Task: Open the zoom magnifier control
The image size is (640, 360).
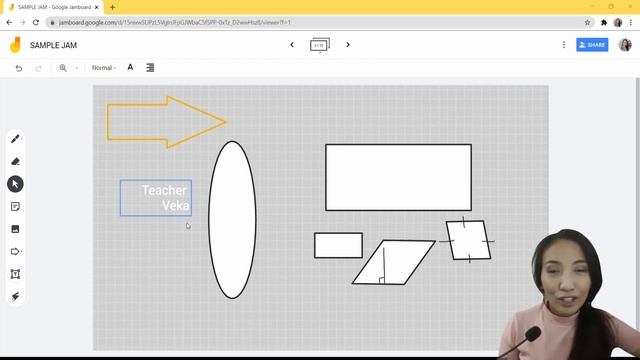Action: 63,68
